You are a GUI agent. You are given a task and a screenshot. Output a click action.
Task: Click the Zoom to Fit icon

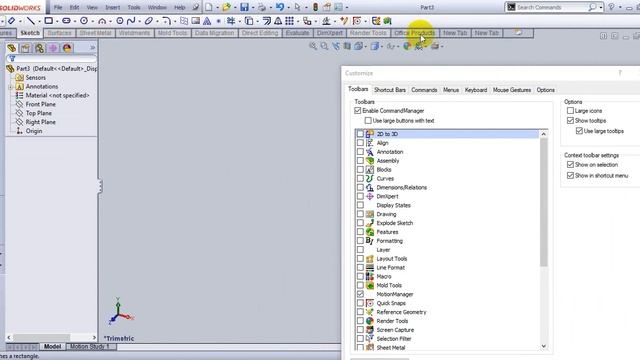pos(313,46)
